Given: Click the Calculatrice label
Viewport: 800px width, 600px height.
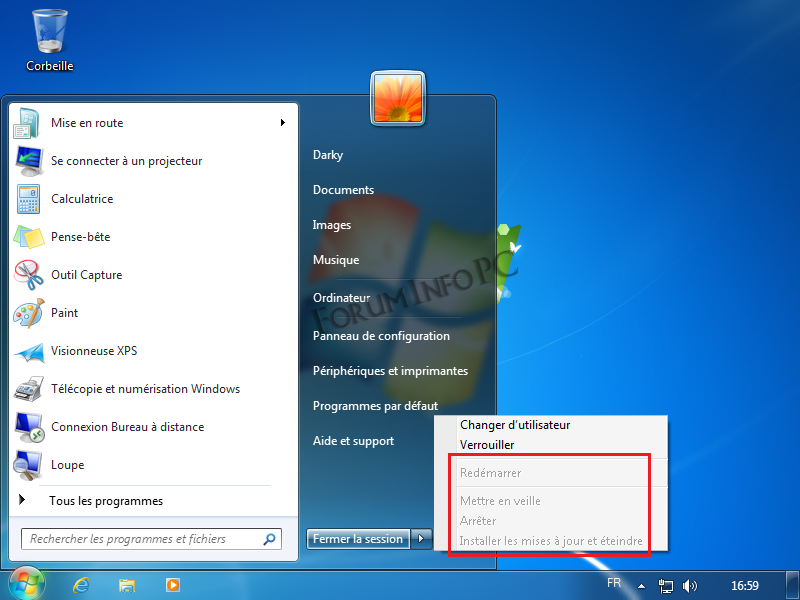Looking at the screenshot, I should (x=82, y=199).
